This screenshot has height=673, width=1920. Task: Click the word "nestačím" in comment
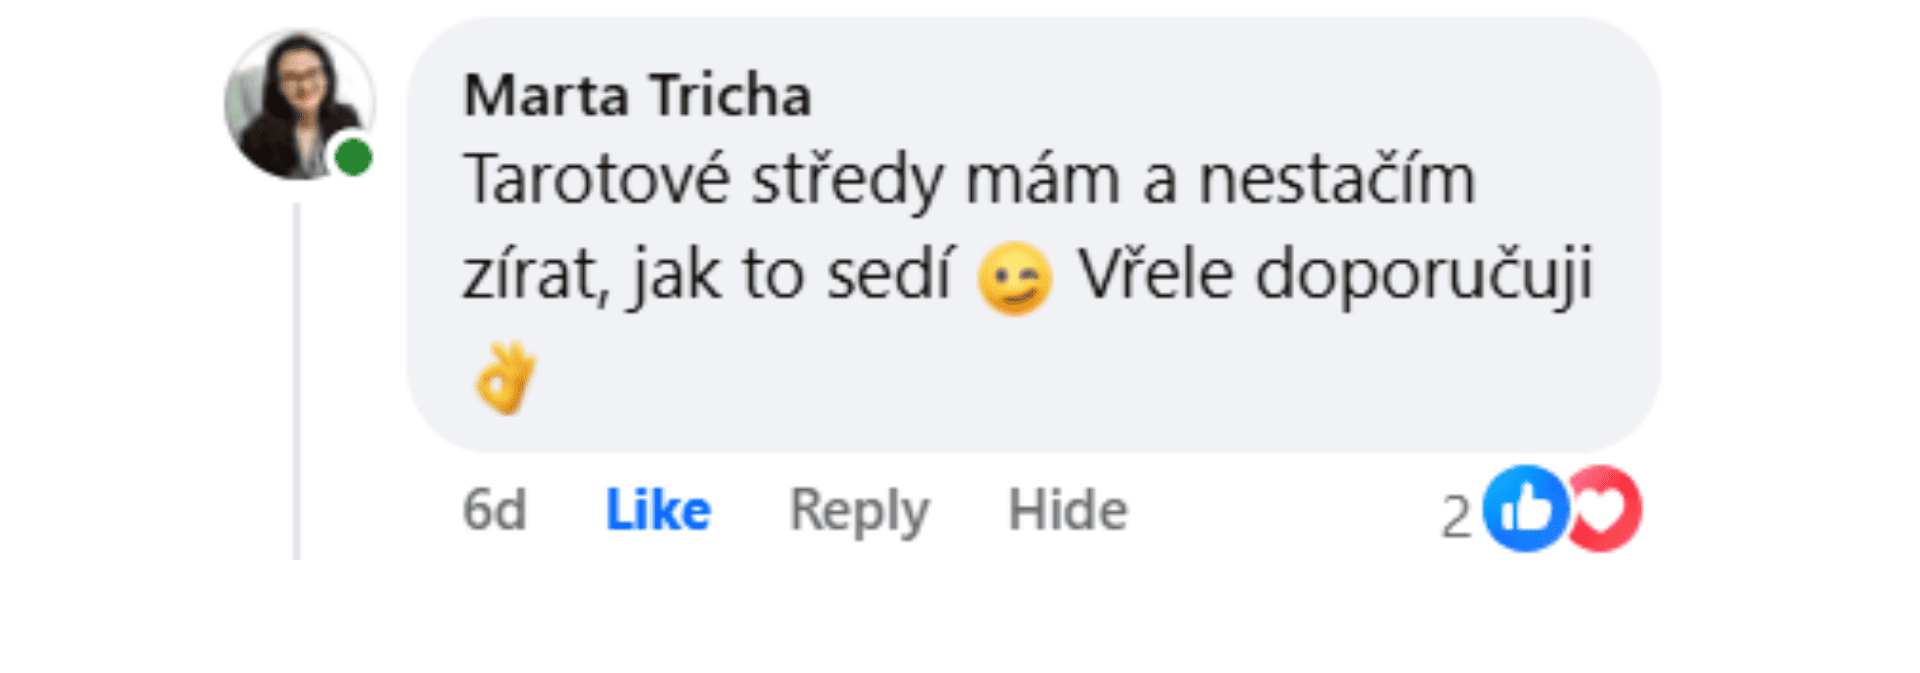[1336, 181]
